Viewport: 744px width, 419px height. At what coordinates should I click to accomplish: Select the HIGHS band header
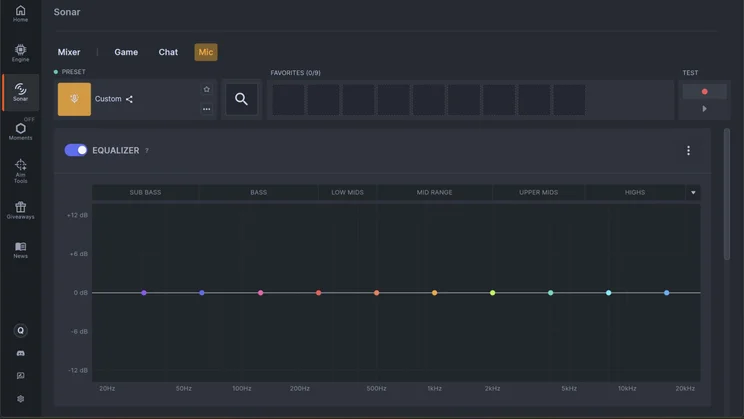(635, 192)
